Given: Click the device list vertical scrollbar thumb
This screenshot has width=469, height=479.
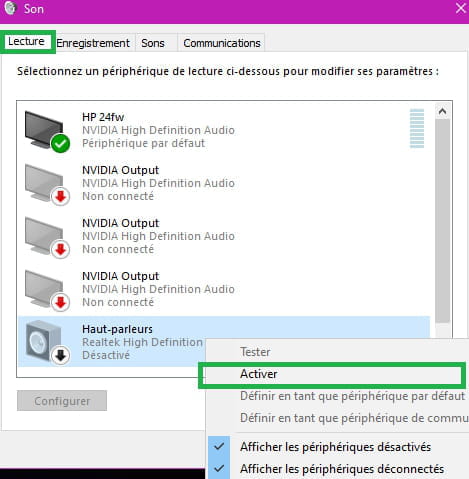Looking at the screenshot, I should (x=442, y=220).
